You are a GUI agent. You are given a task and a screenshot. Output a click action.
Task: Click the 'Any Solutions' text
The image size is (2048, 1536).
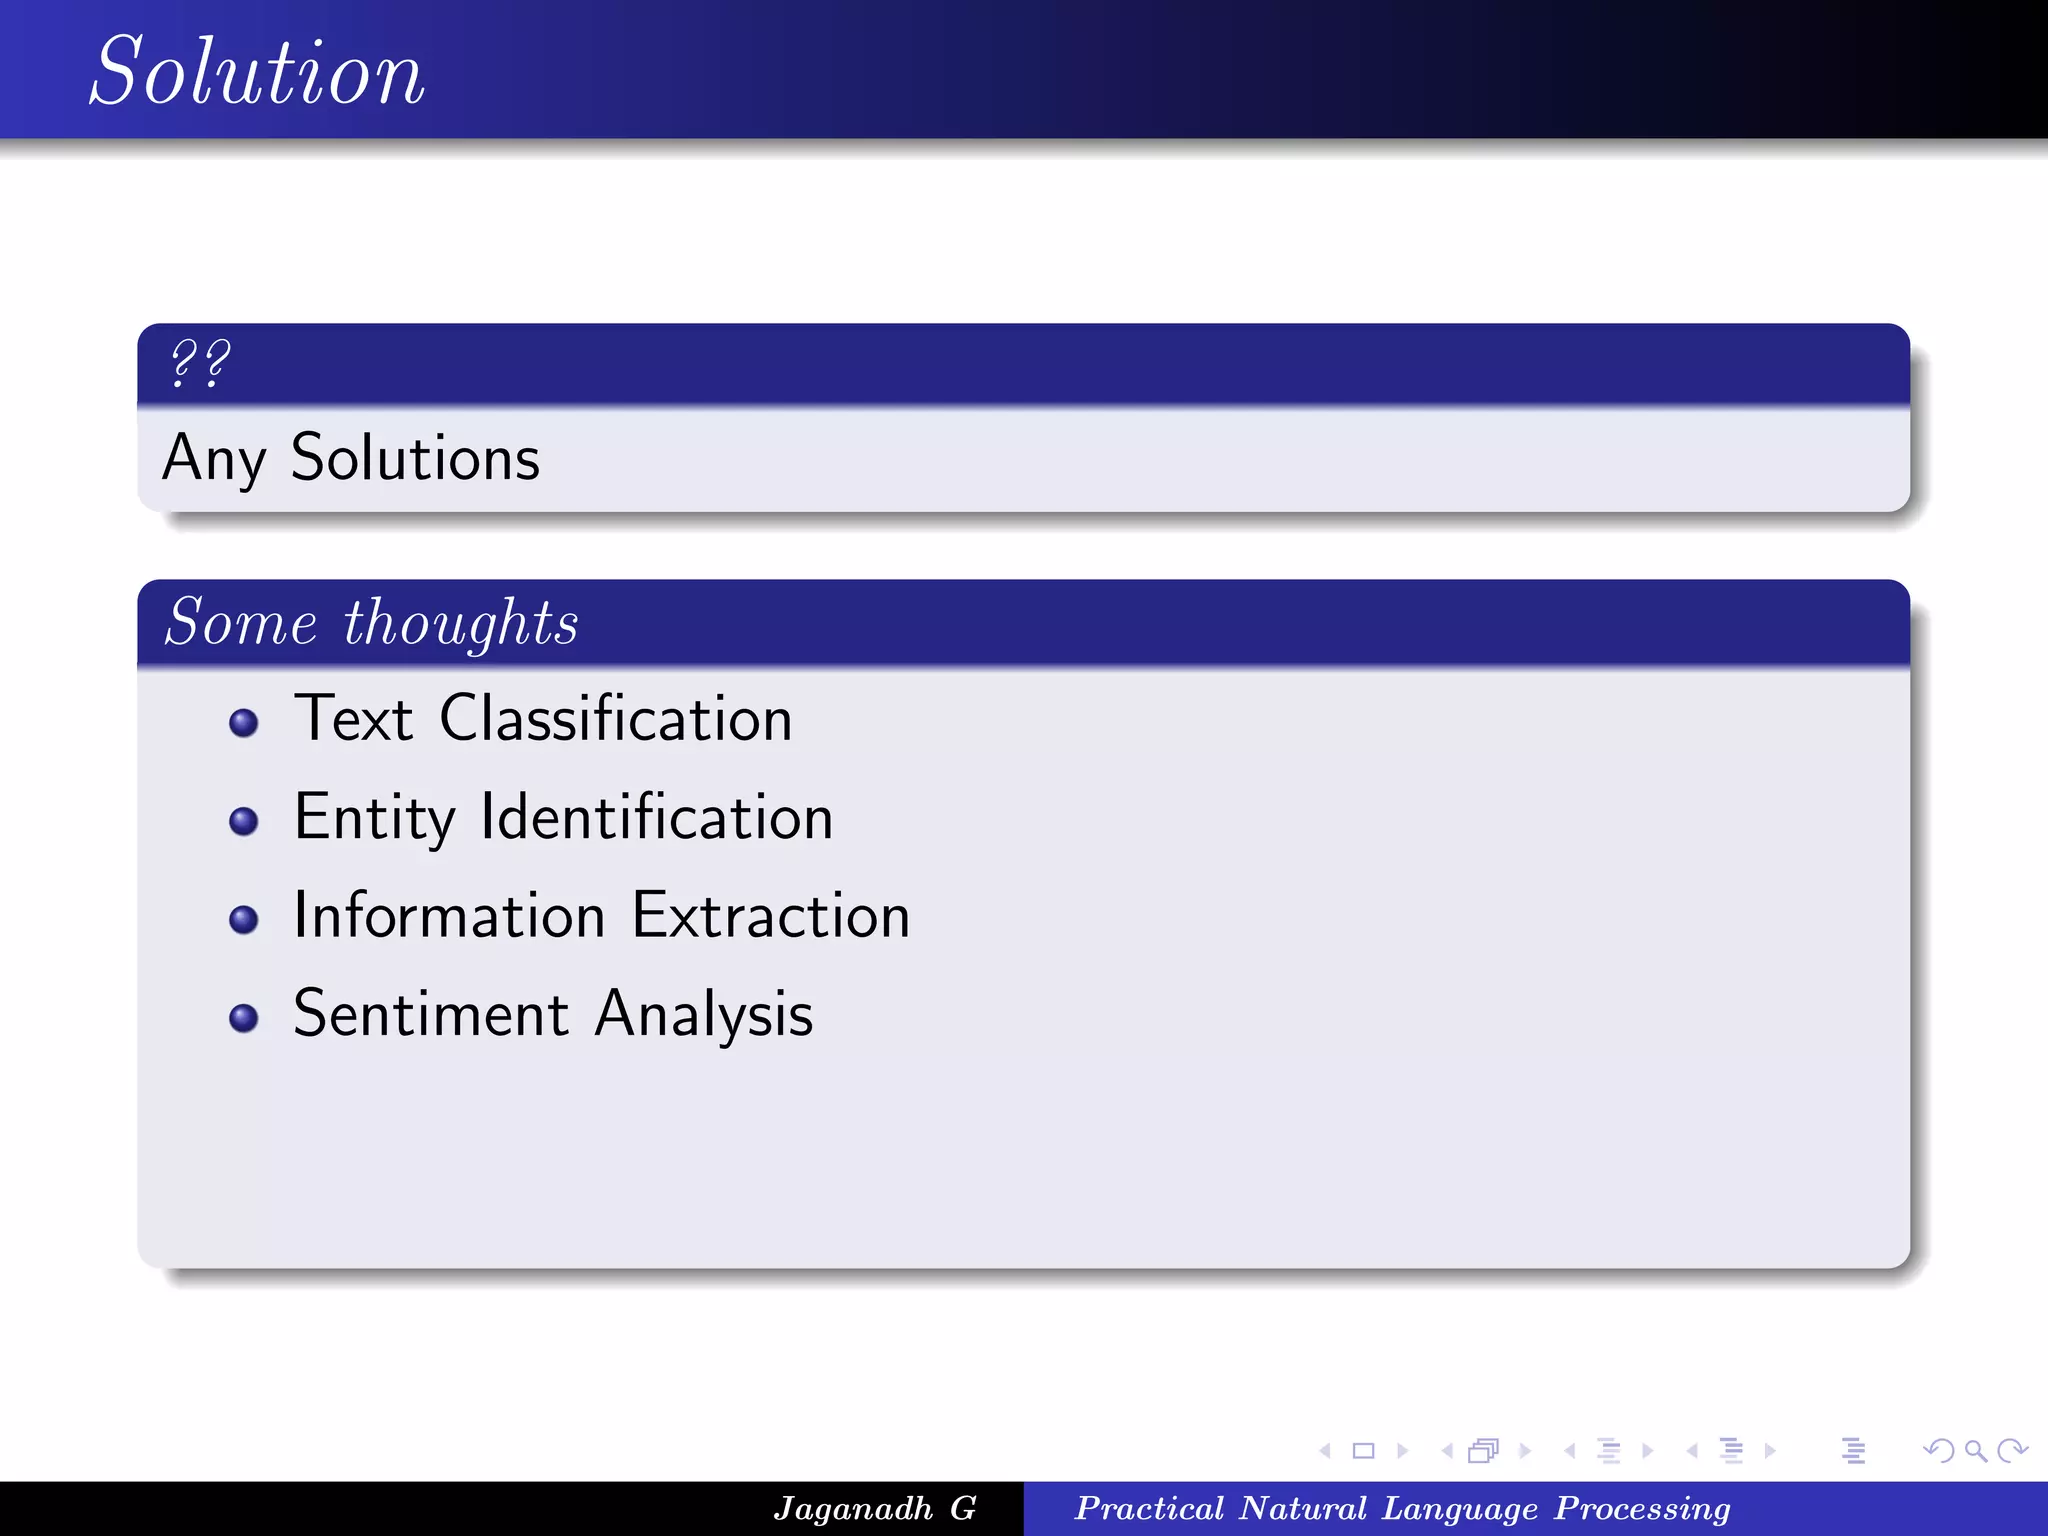pyautogui.click(x=351, y=458)
